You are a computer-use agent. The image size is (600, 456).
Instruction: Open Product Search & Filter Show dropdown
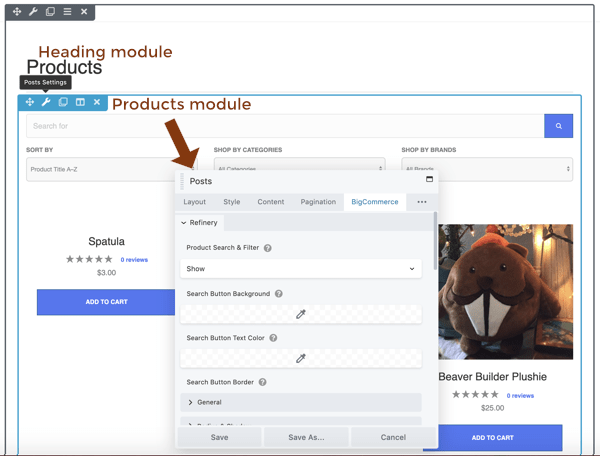coord(300,269)
